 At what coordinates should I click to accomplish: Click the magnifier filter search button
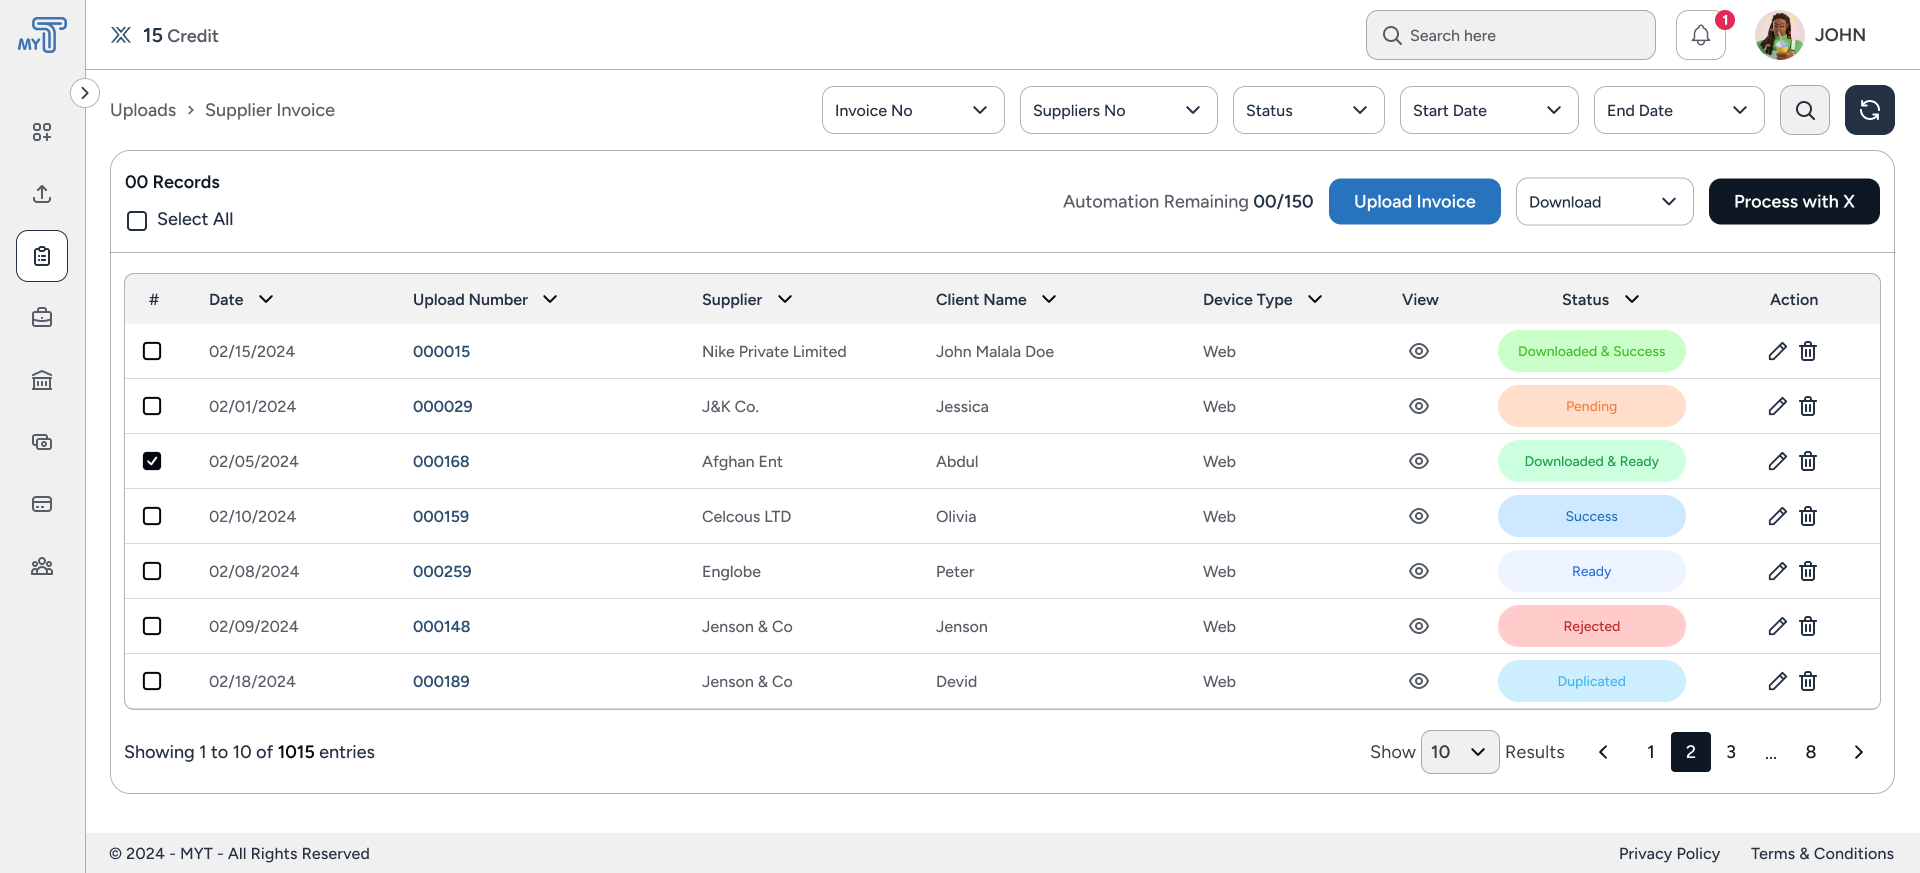[x=1804, y=110]
